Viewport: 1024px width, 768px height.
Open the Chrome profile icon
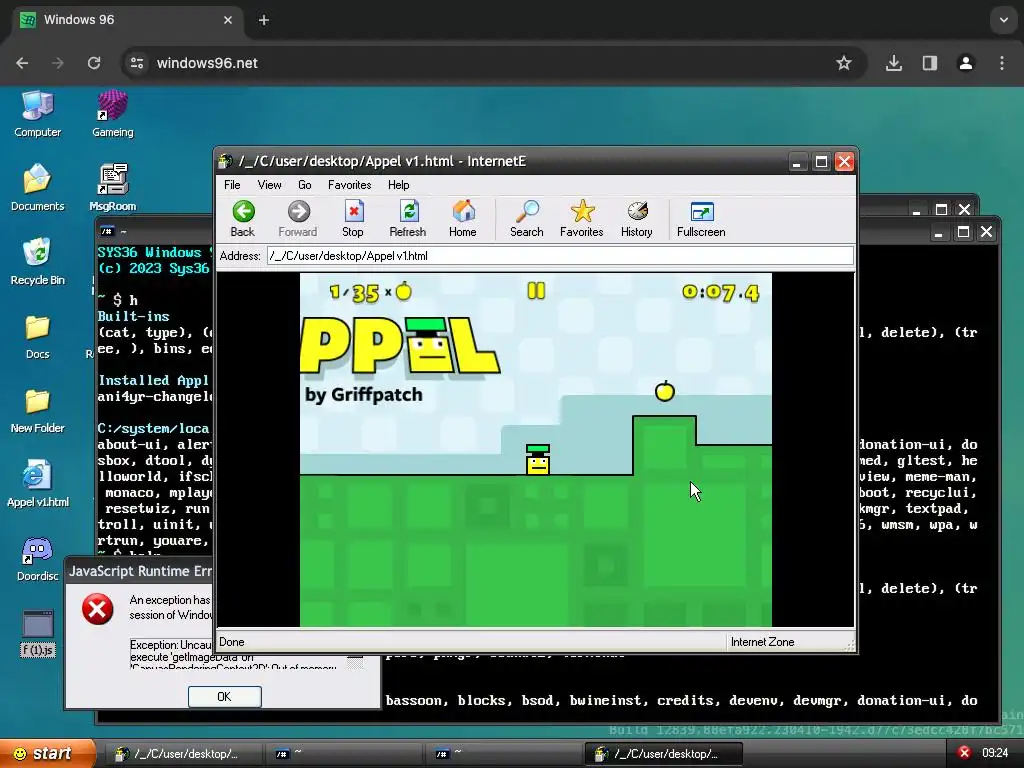965,63
